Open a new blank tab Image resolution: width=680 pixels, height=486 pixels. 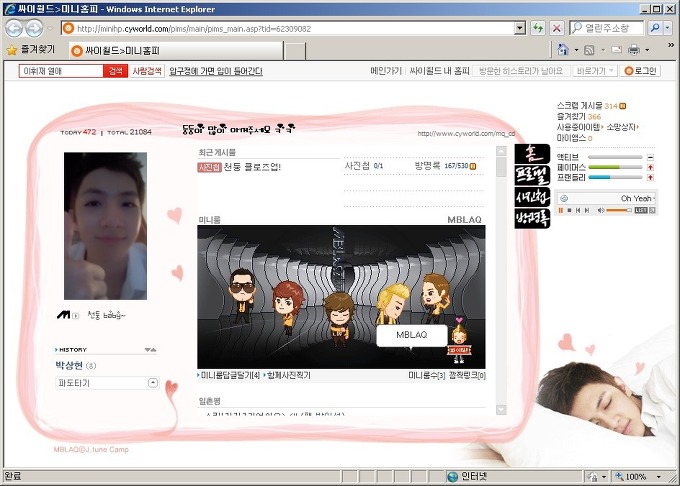click(x=295, y=51)
